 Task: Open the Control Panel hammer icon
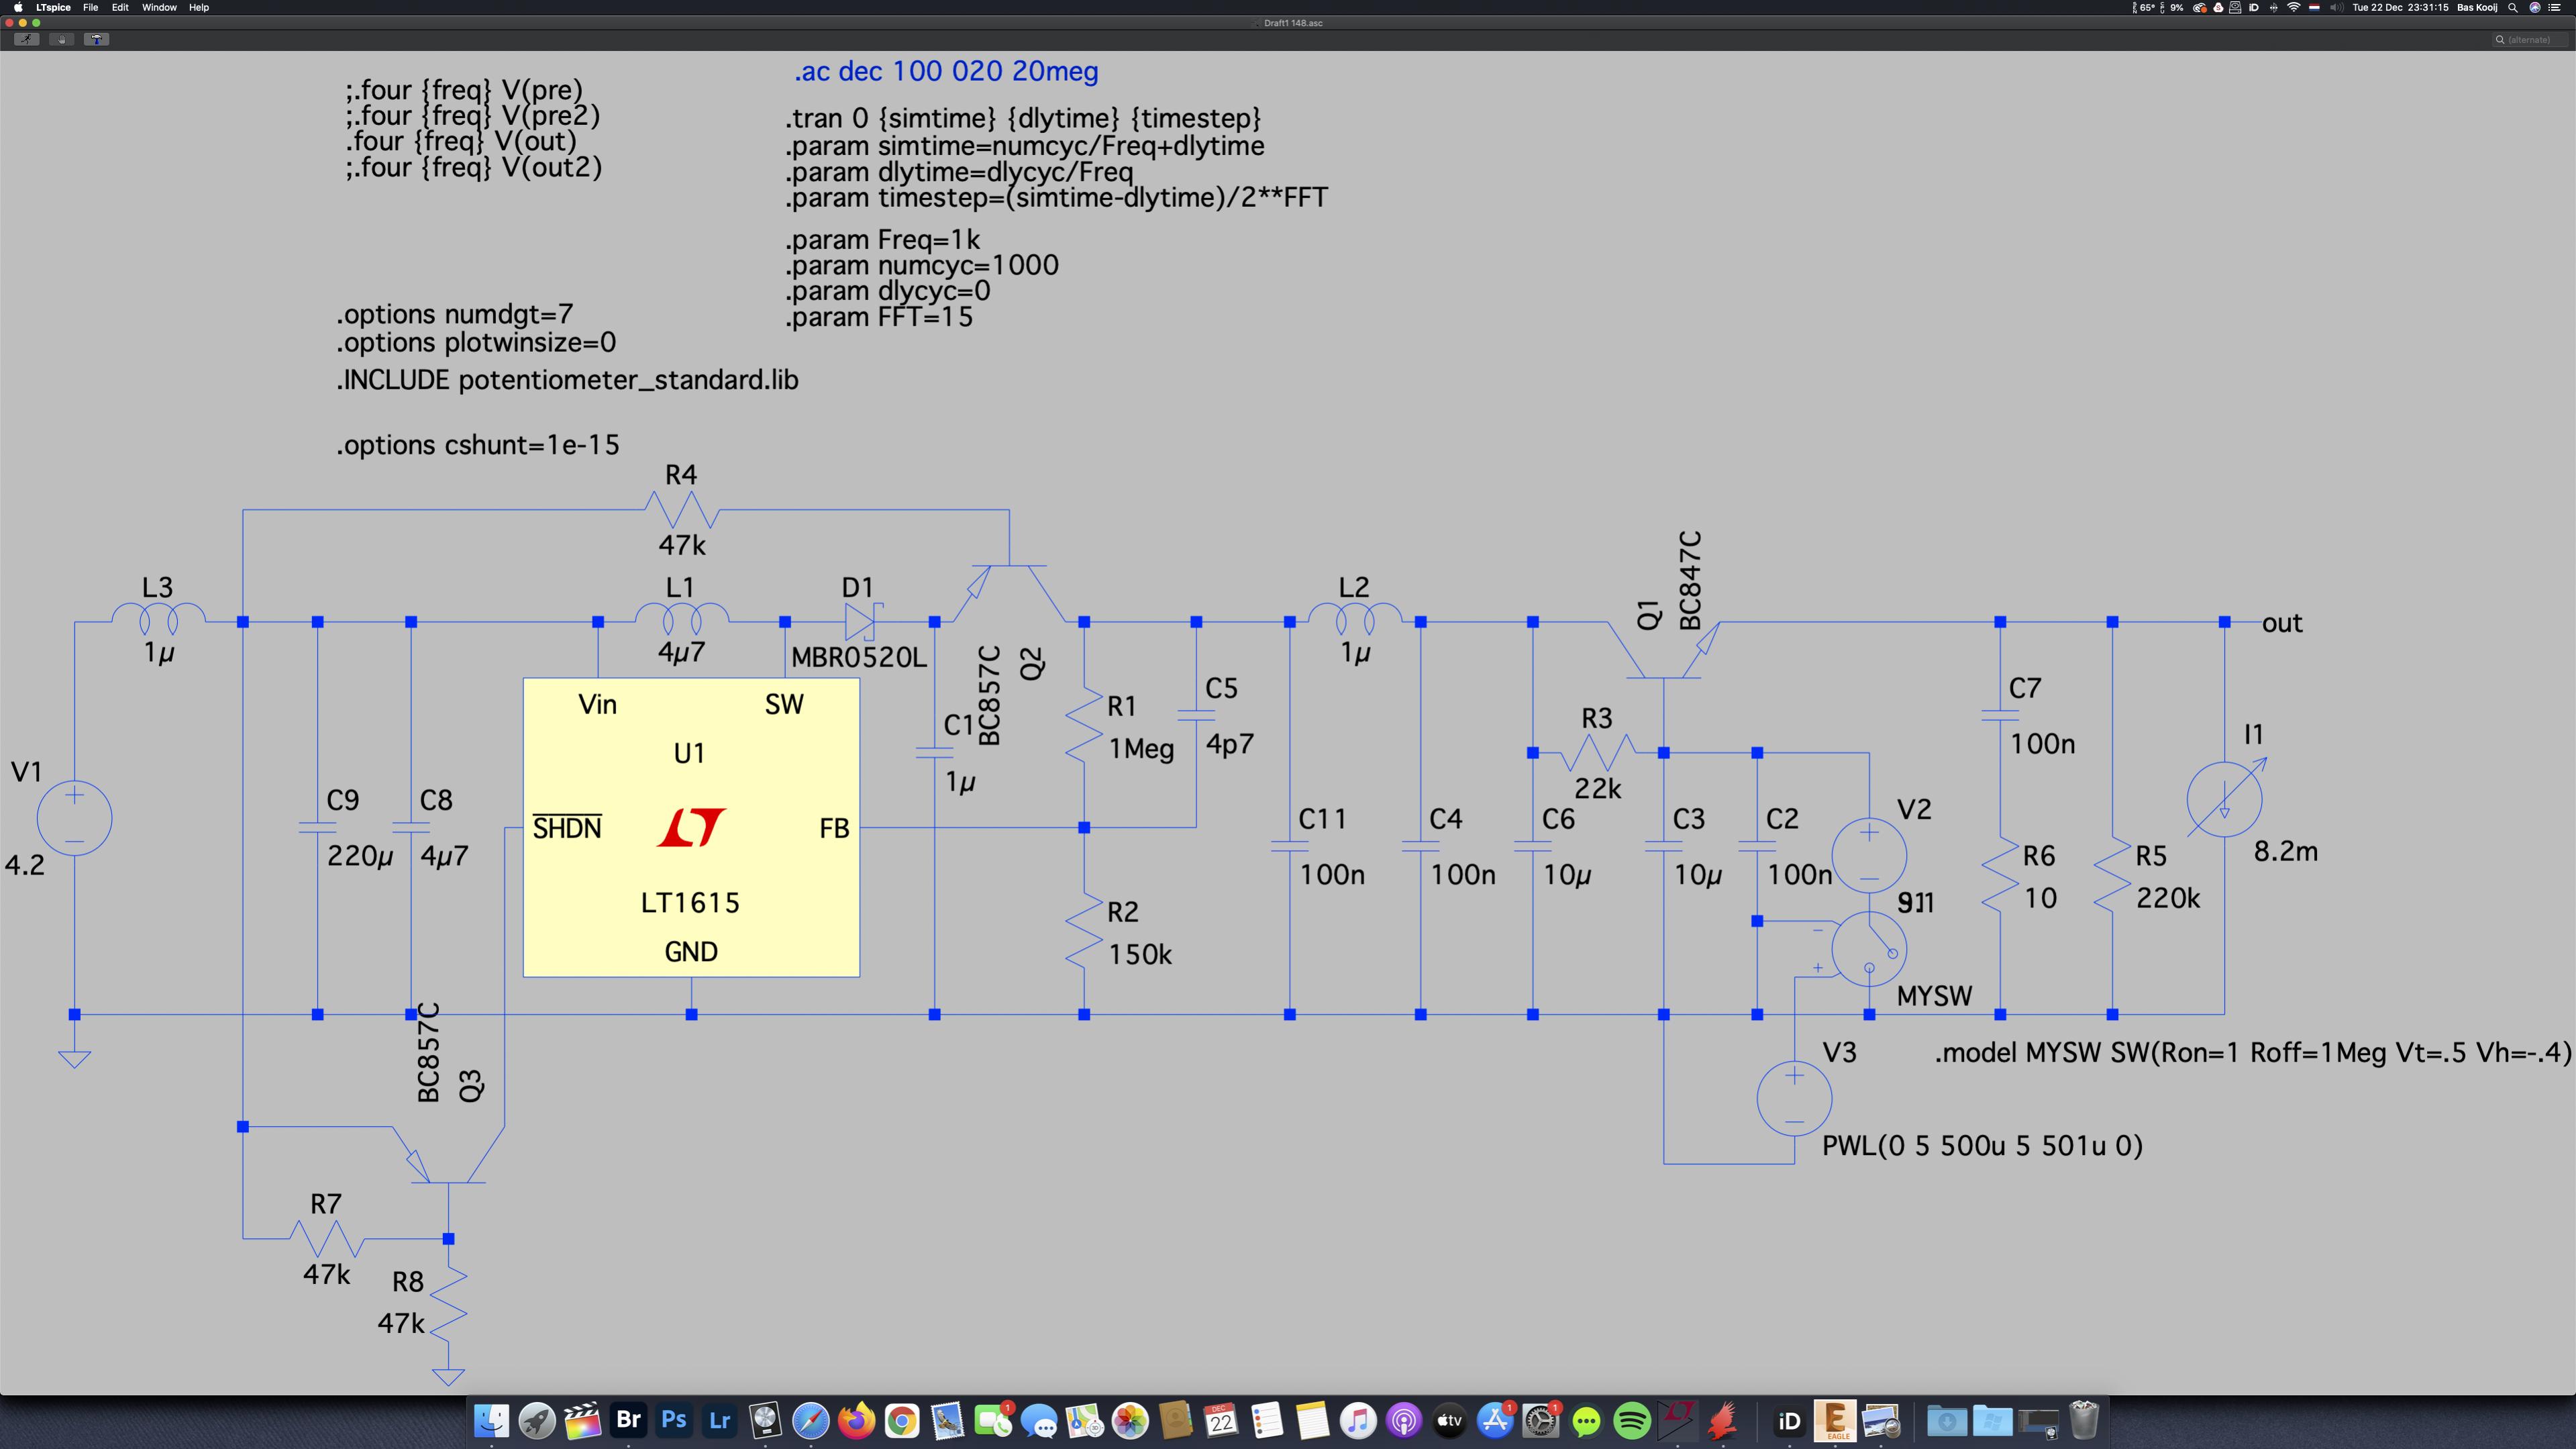tap(96, 39)
